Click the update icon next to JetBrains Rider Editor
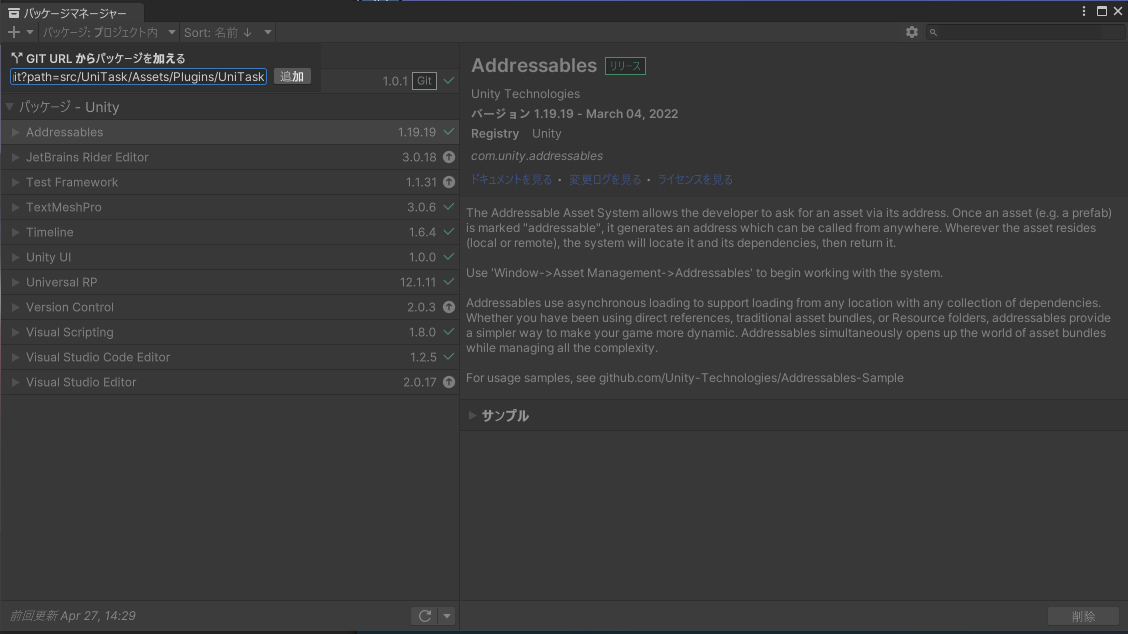Image resolution: width=1128 pixels, height=634 pixels. tap(448, 156)
